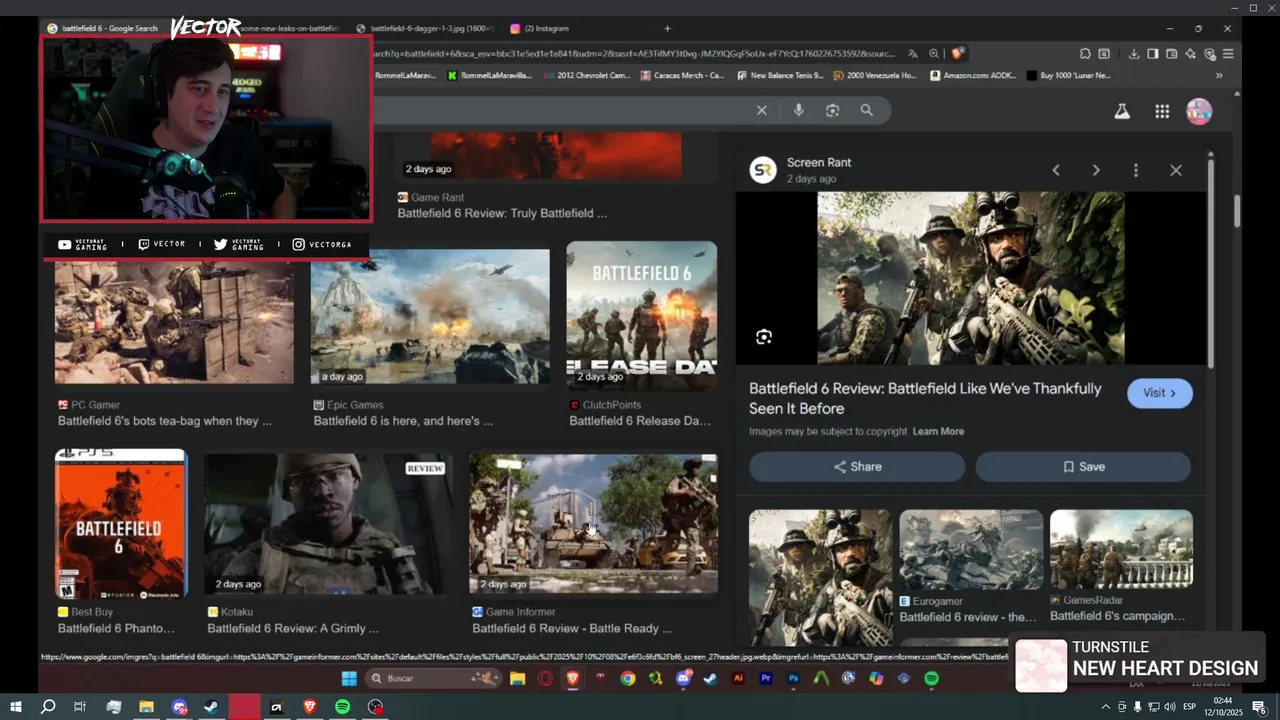The width and height of the screenshot is (1280, 720).
Task: Open Eurogamer related image thumbnail
Action: [x=971, y=550]
